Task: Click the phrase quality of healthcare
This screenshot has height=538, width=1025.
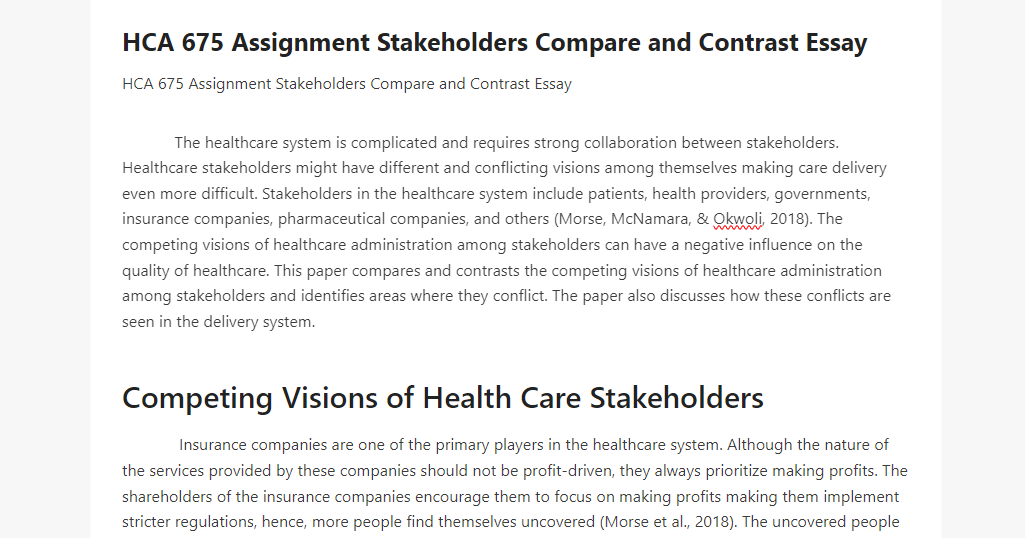Action: pyautogui.click(x=195, y=271)
